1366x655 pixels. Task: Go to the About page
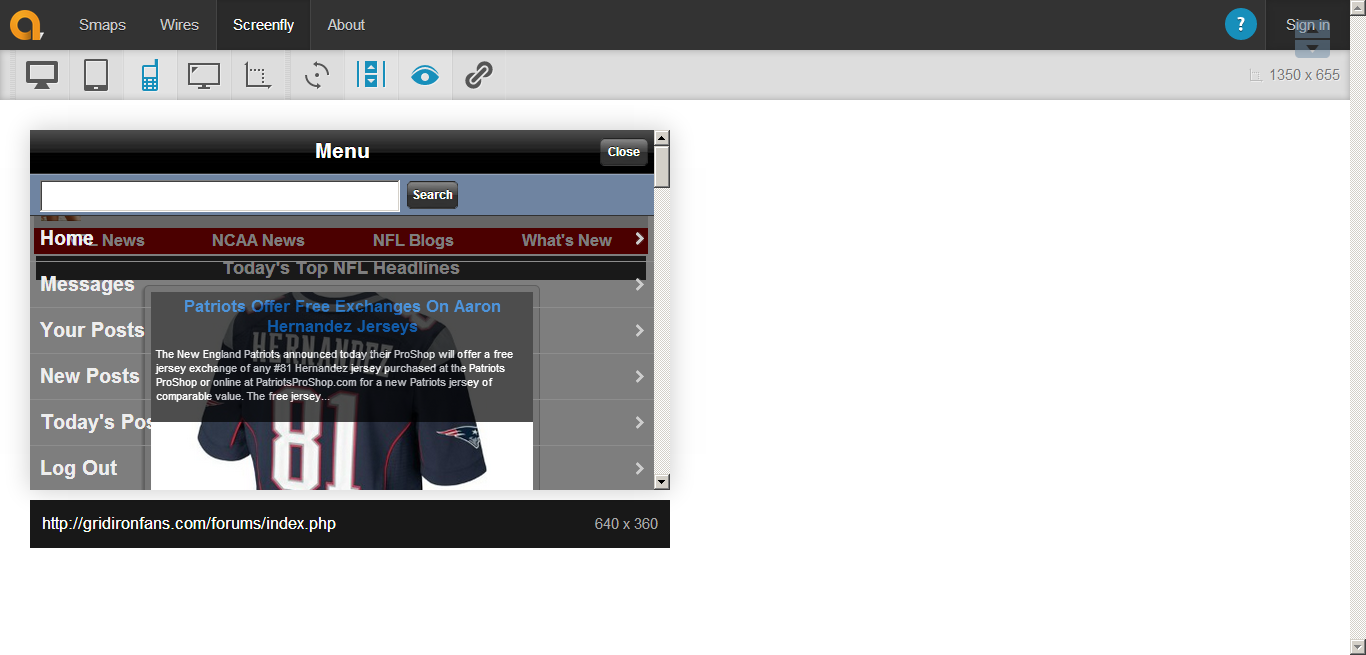[347, 24]
